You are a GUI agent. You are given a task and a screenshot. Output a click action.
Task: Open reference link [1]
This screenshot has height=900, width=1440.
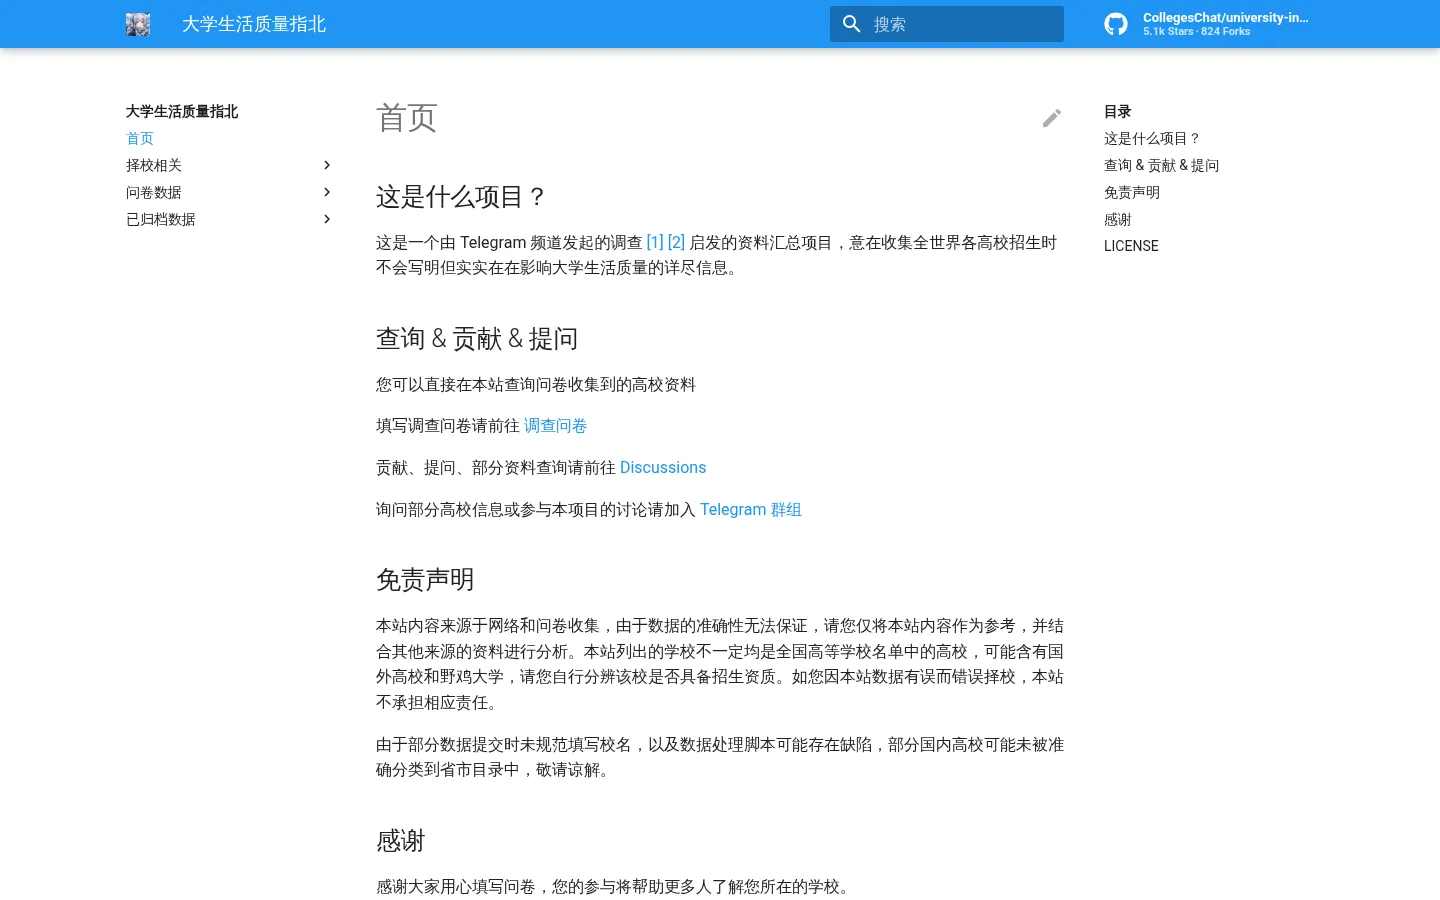655,242
